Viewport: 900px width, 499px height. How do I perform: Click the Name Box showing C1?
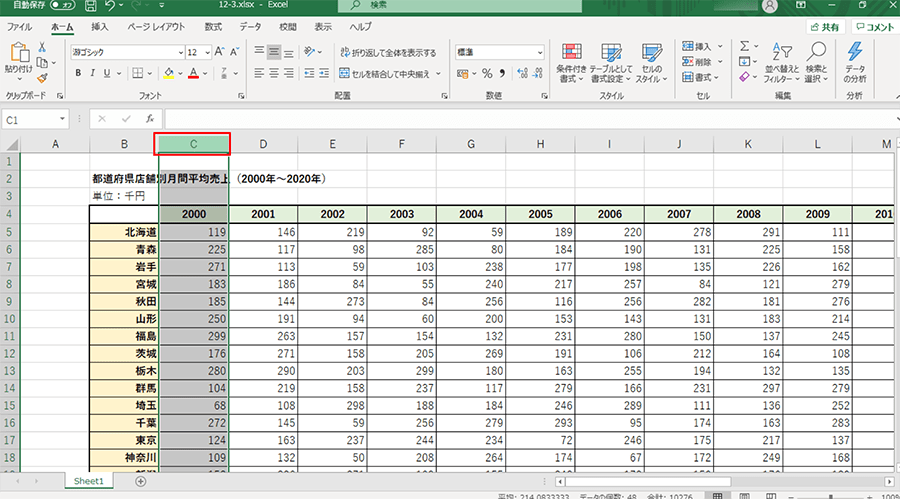(35, 120)
